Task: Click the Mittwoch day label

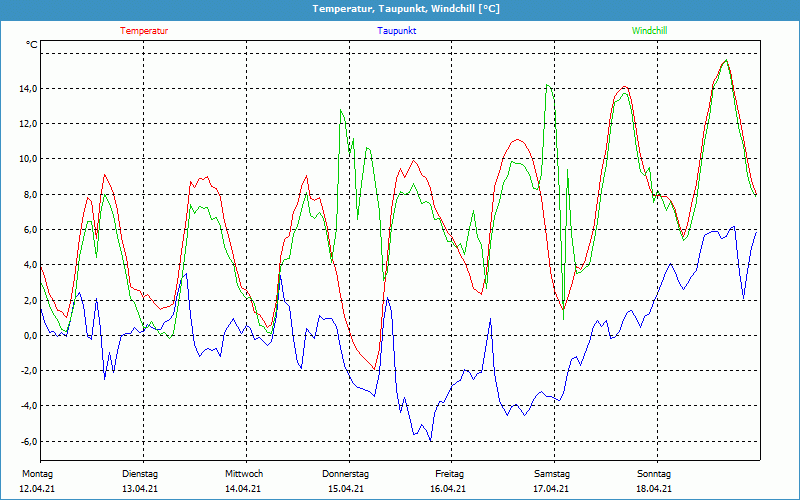Action: coord(244,474)
